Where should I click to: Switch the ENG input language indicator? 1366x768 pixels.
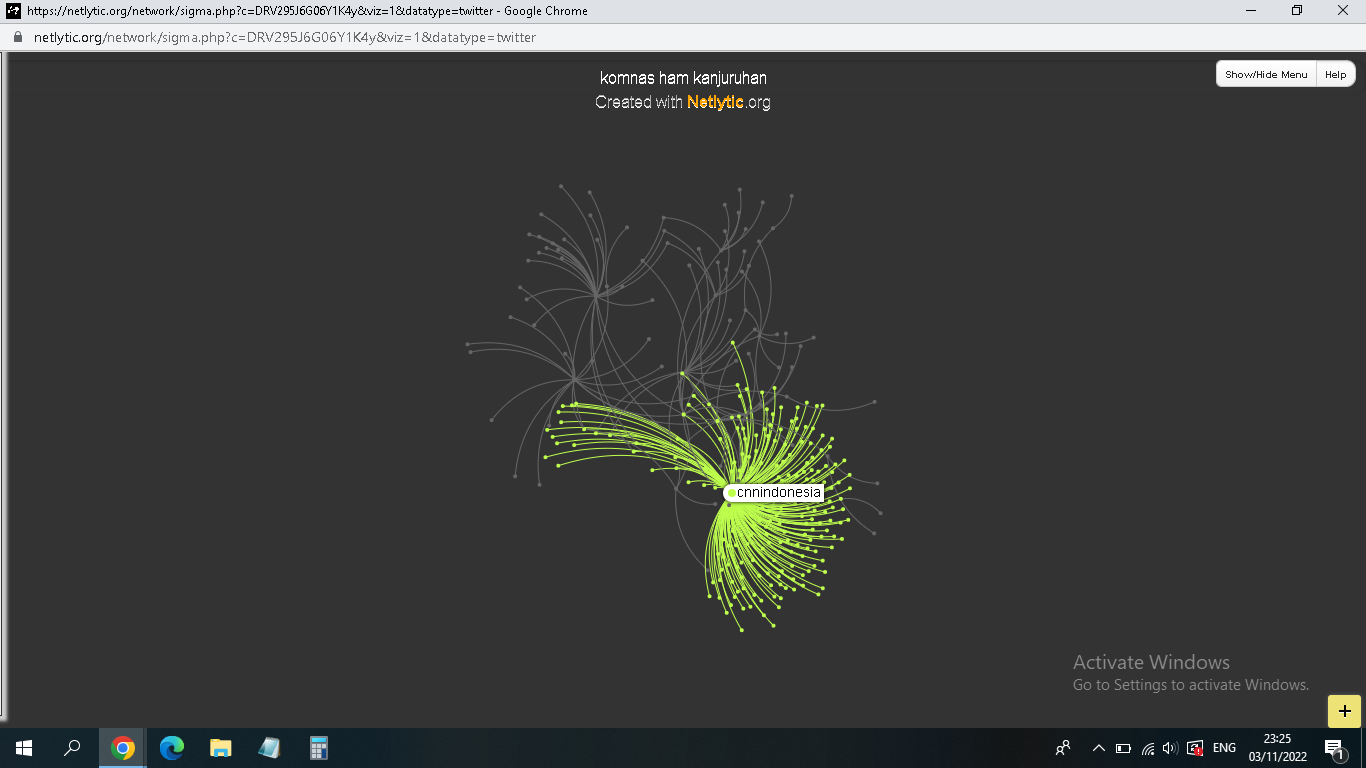[x=1224, y=748]
